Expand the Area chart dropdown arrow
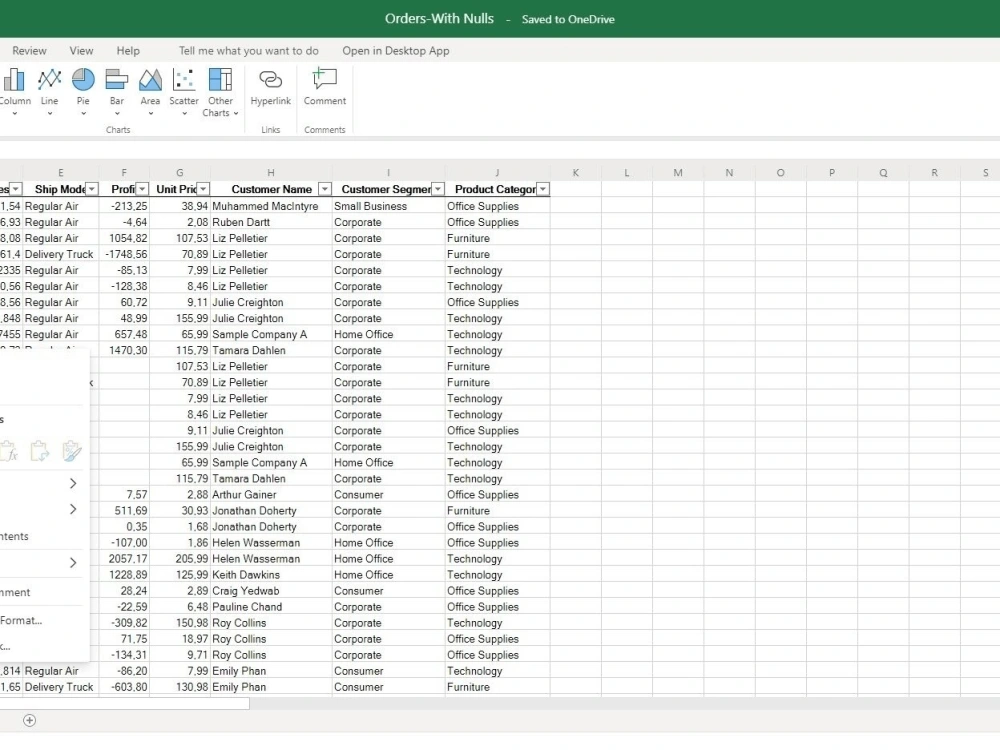This screenshot has width=1000, height=750. pyautogui.click(x=151, y=114)
